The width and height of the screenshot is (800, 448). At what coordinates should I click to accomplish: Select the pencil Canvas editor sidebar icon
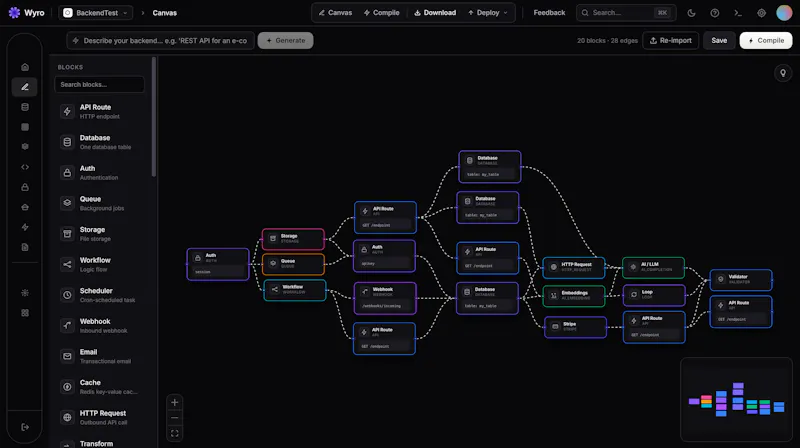point(25,87)
